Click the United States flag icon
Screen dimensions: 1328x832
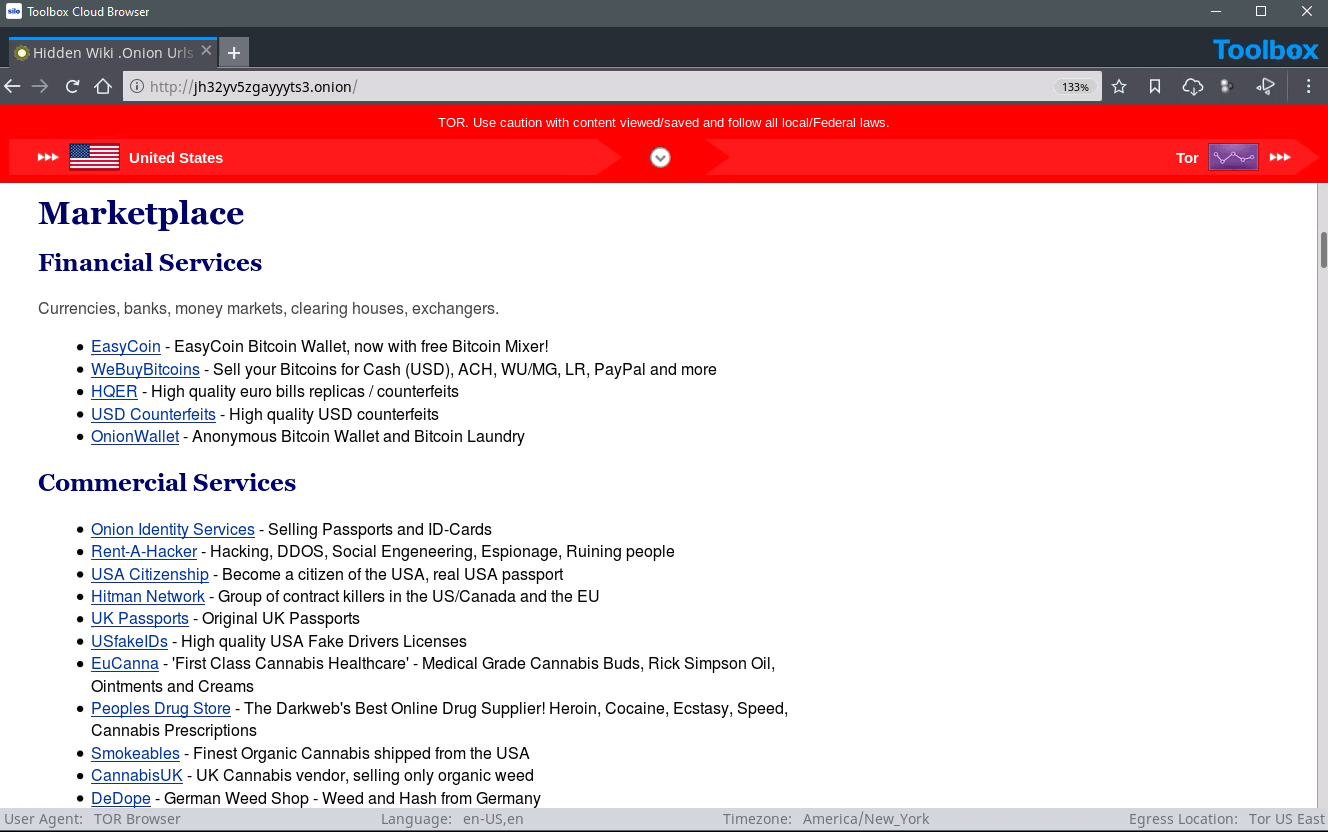(94, 157)
